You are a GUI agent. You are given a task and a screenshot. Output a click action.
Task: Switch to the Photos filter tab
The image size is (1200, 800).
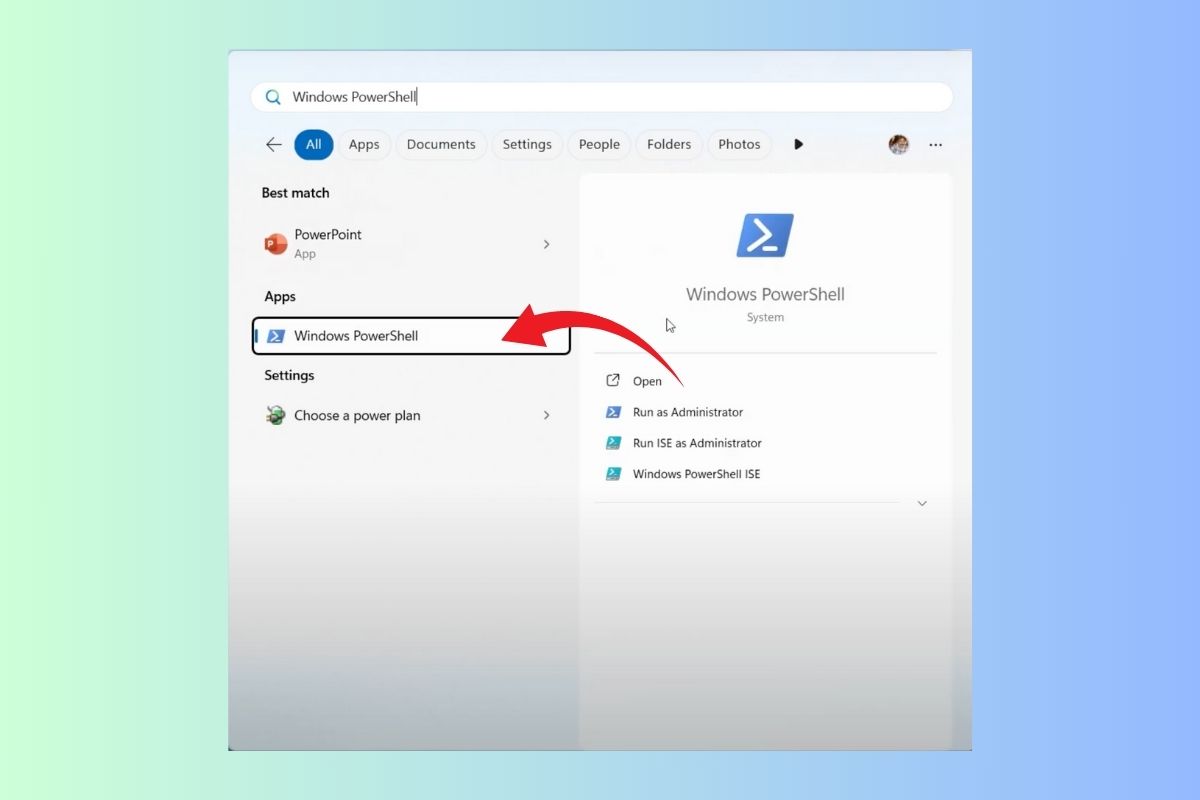pyautogui.click(x=739, y=144)
